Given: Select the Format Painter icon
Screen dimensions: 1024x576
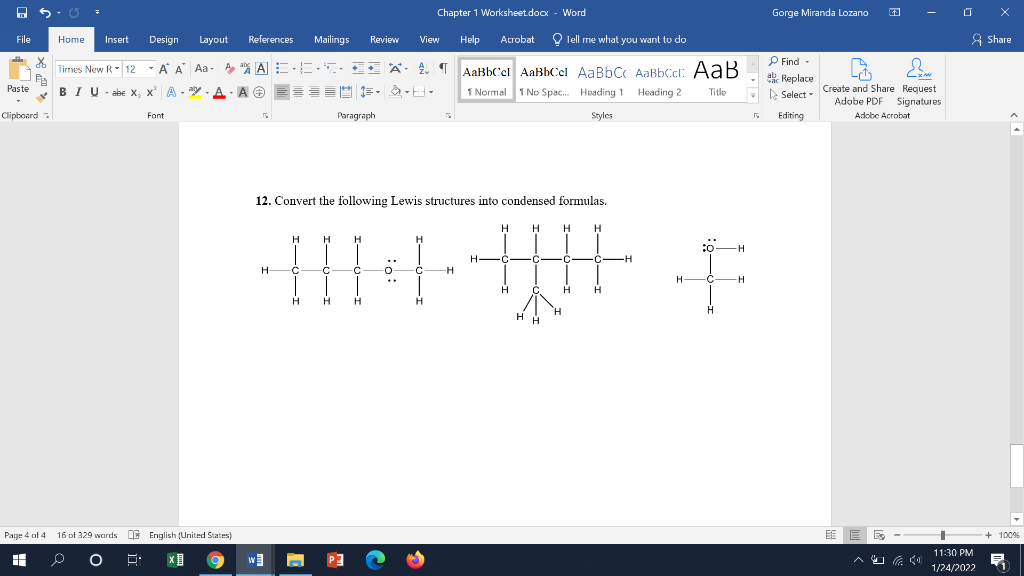Looking at the screenshot, I should [x=40, y=95].
